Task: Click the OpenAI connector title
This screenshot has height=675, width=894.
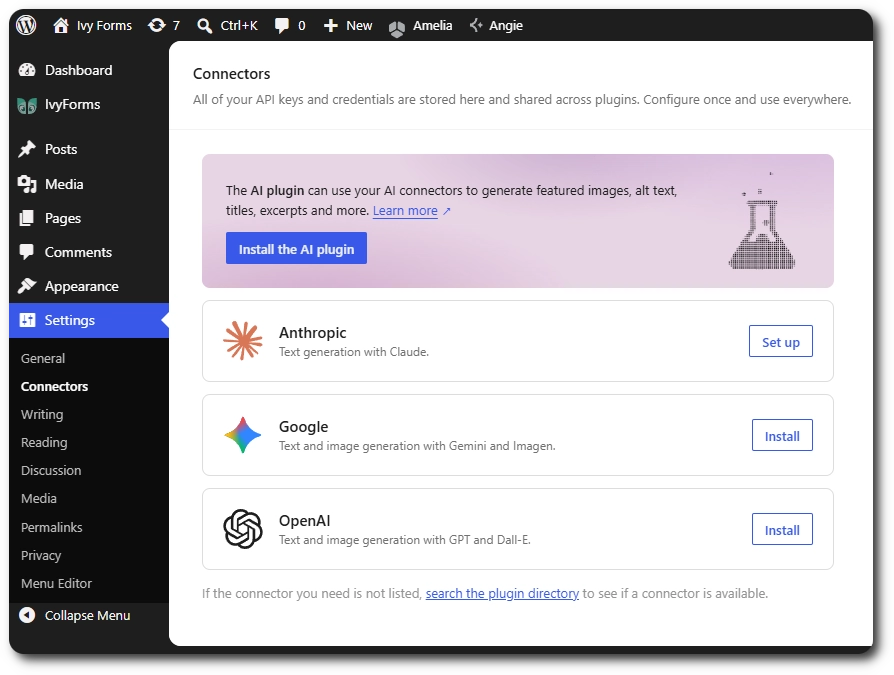Action: [x=304, y=521]
